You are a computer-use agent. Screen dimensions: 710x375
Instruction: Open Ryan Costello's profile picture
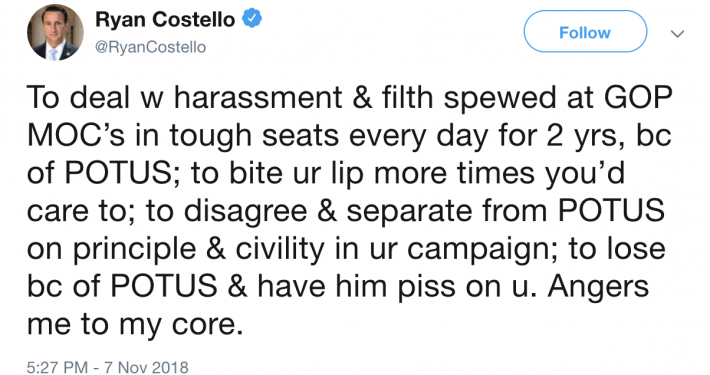click(55, 32)
